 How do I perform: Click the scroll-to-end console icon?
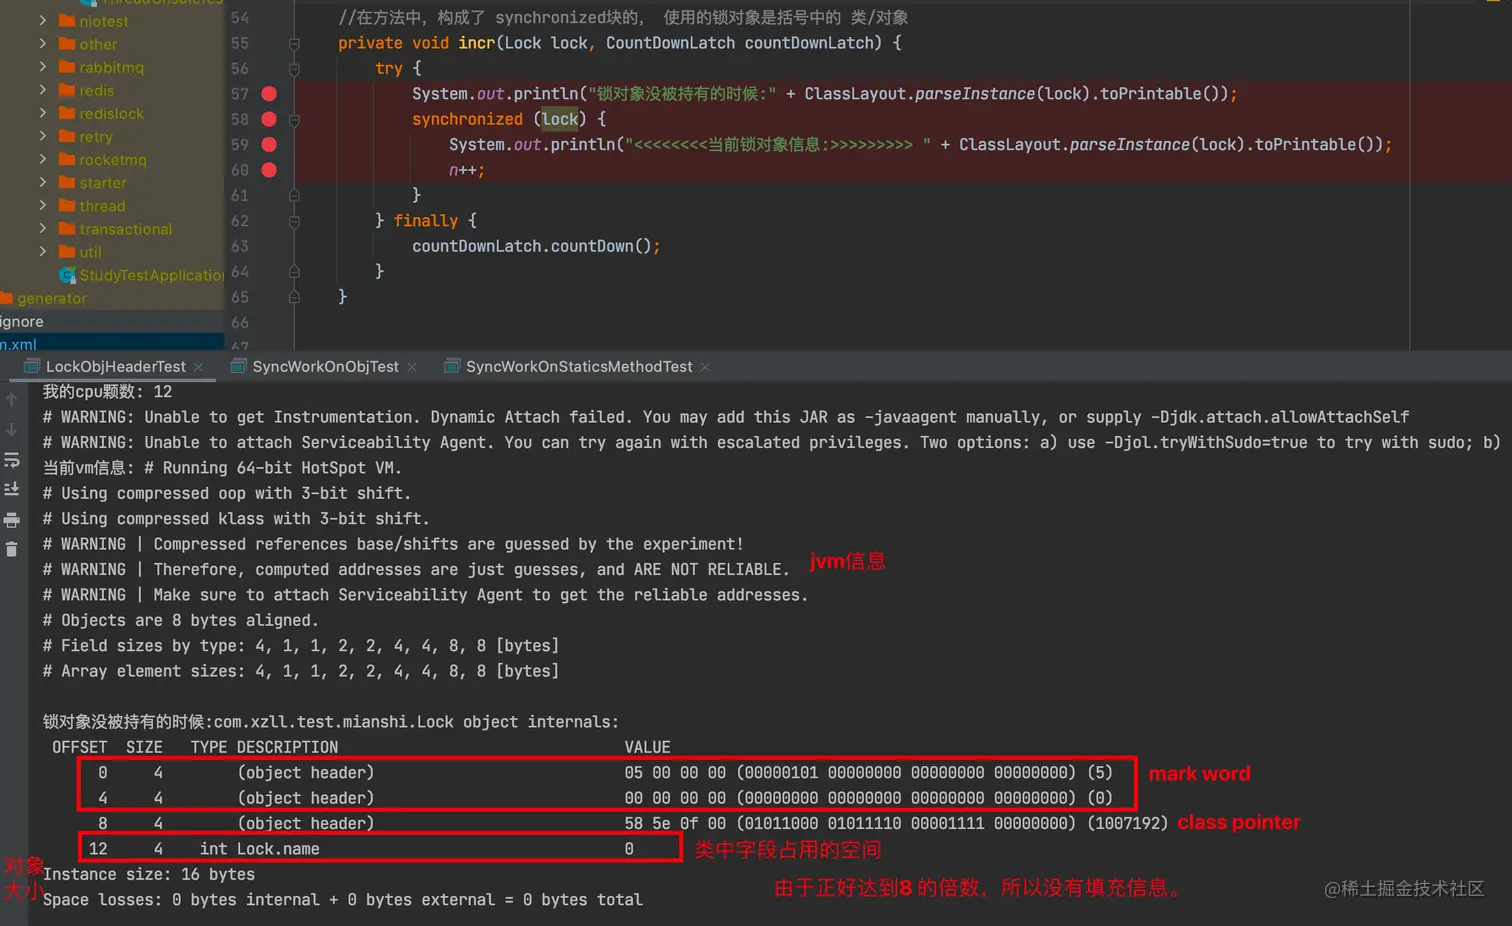[x=12, y=489]
